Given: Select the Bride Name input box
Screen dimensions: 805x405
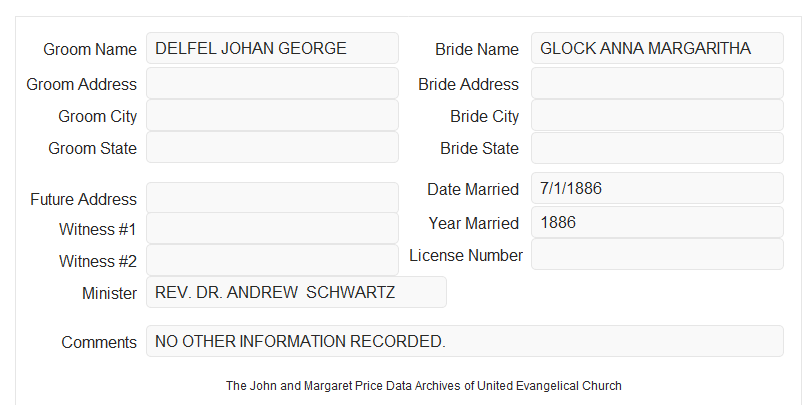Looking at the screenshot, I should [657, 48].
